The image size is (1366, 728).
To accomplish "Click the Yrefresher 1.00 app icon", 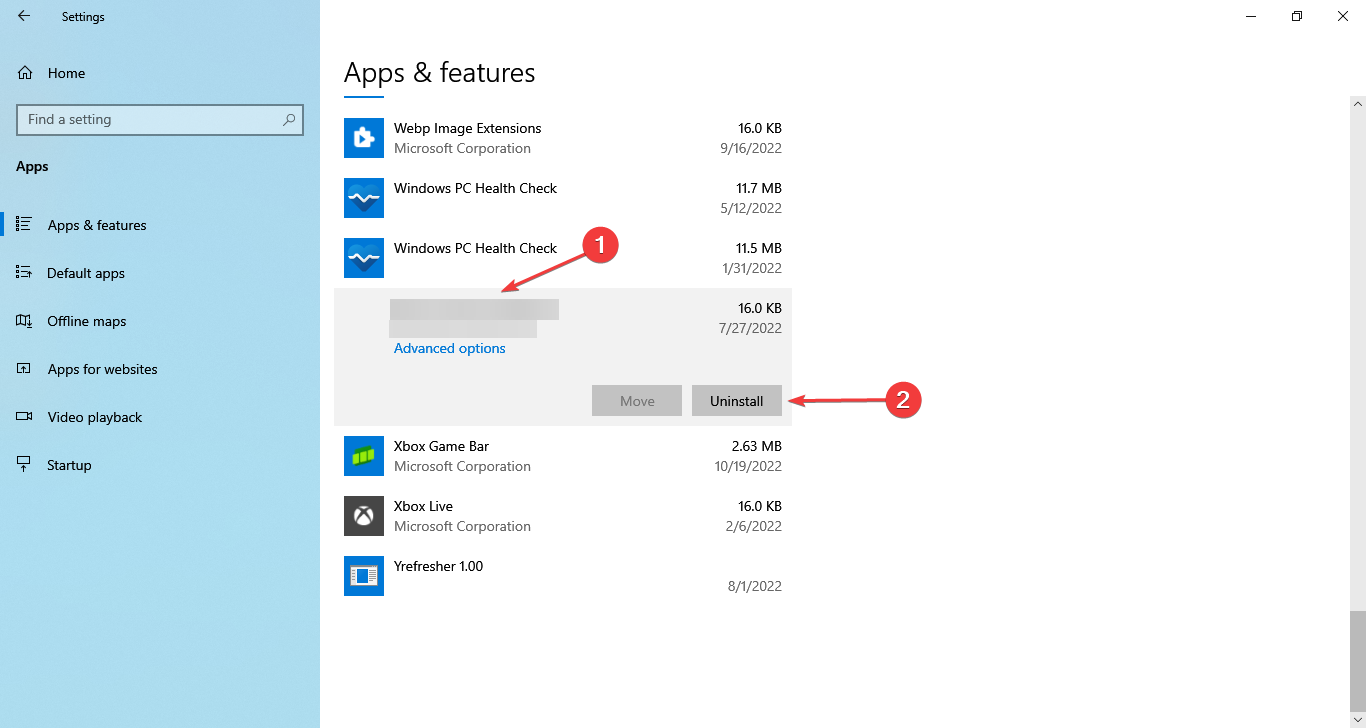I will (363, 576).
